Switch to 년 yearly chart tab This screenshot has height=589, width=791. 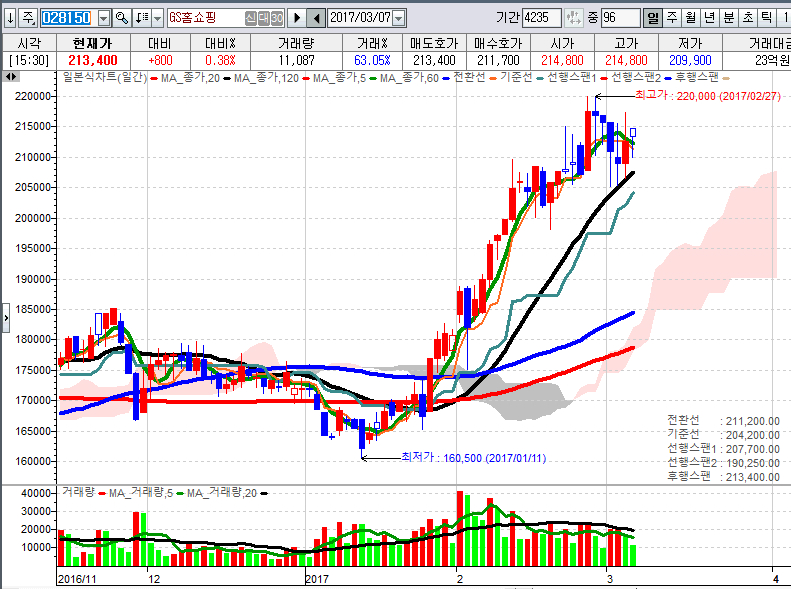(x=709, y=18)
